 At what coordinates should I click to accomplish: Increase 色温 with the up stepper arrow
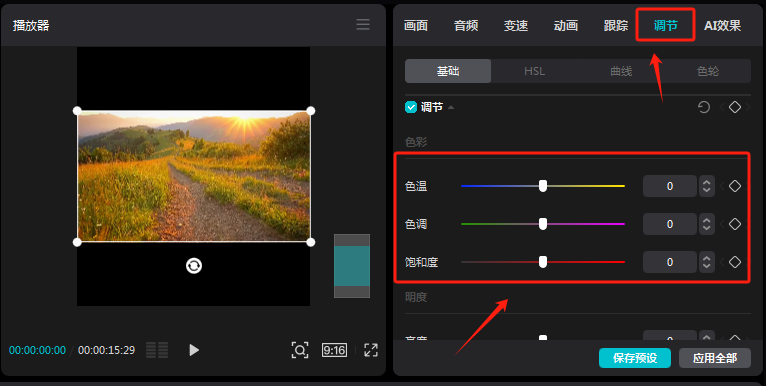tap(706, 181)
